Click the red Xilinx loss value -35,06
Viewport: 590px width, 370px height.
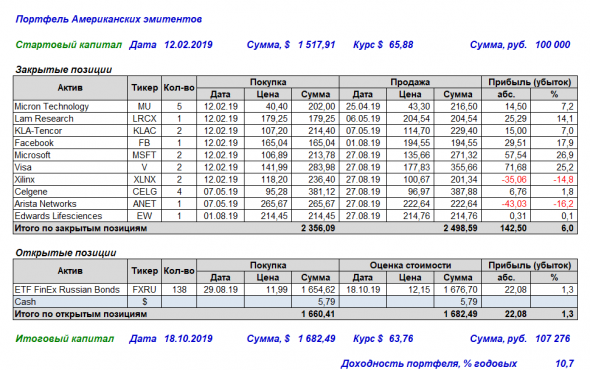coord(514,180)
